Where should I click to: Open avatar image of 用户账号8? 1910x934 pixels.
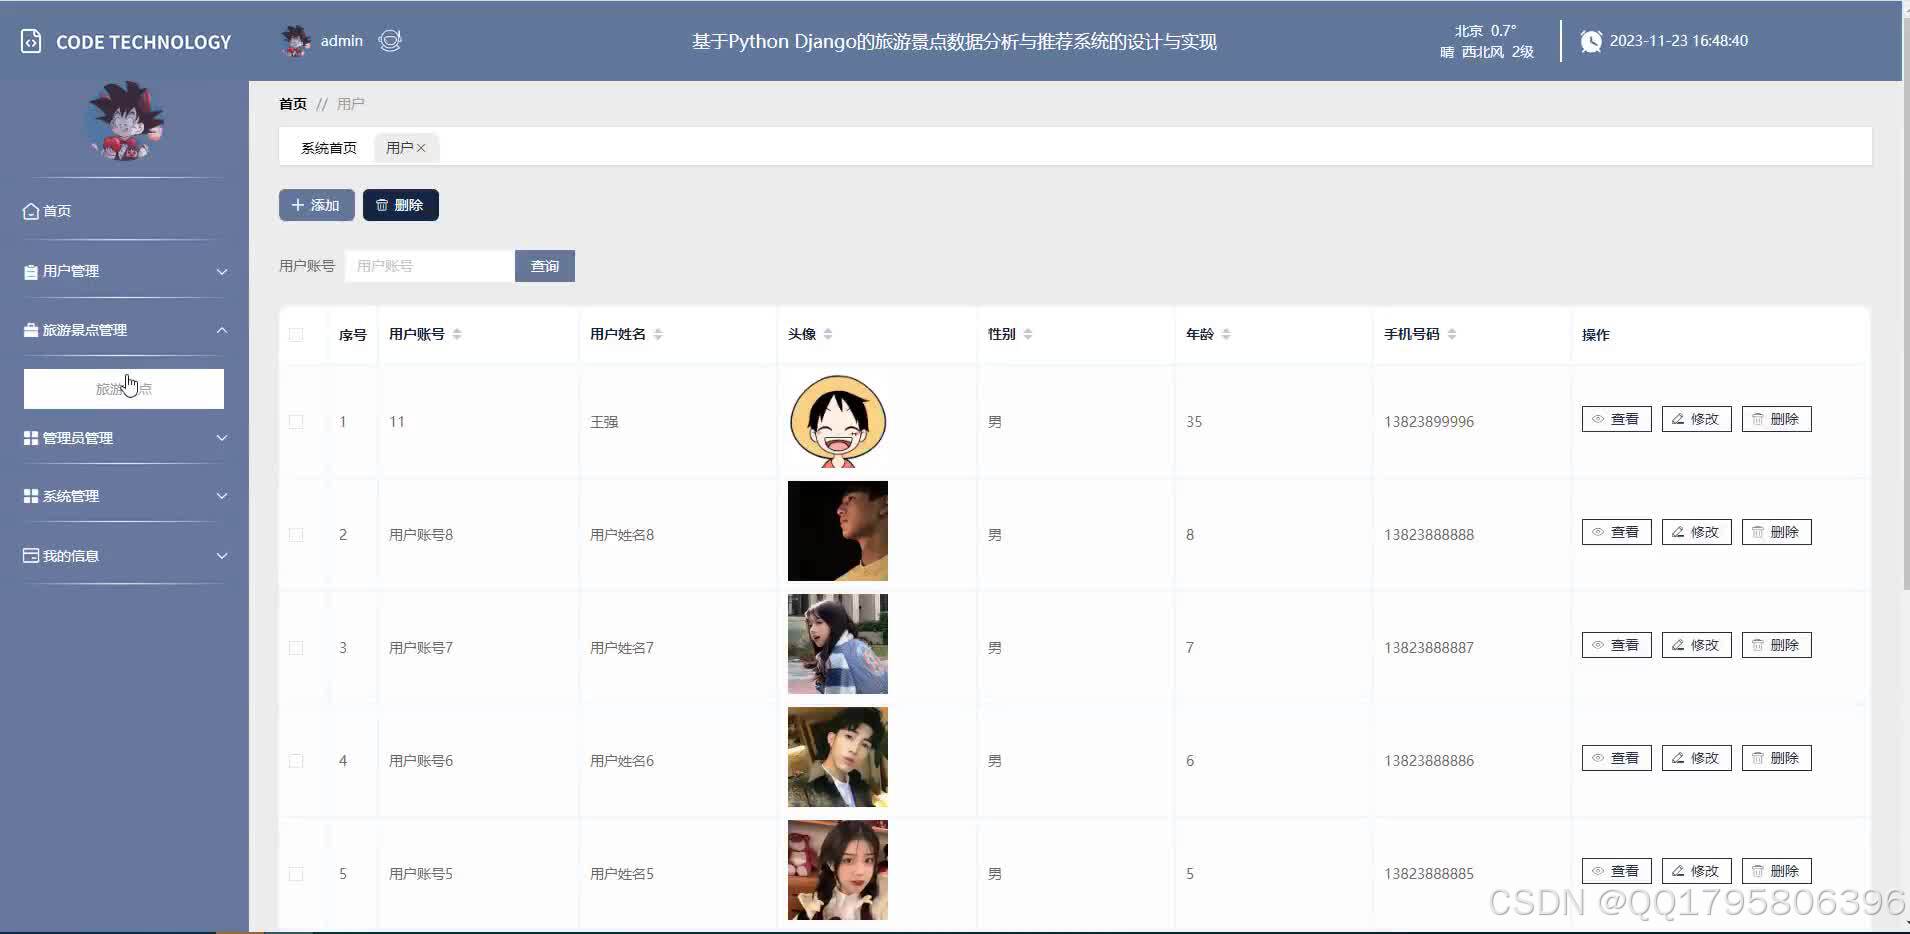pyautogui.click(x=838, y=531)
